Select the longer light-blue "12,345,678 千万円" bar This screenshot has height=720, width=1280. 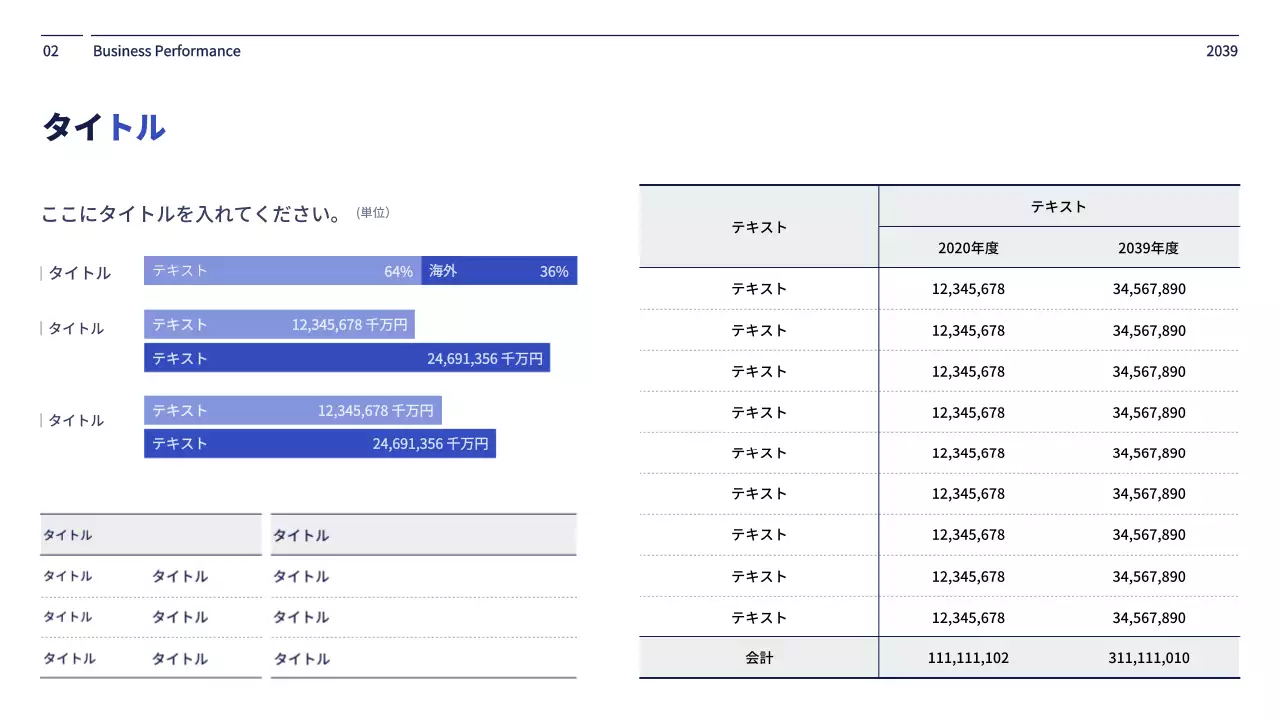pos(292,410)
